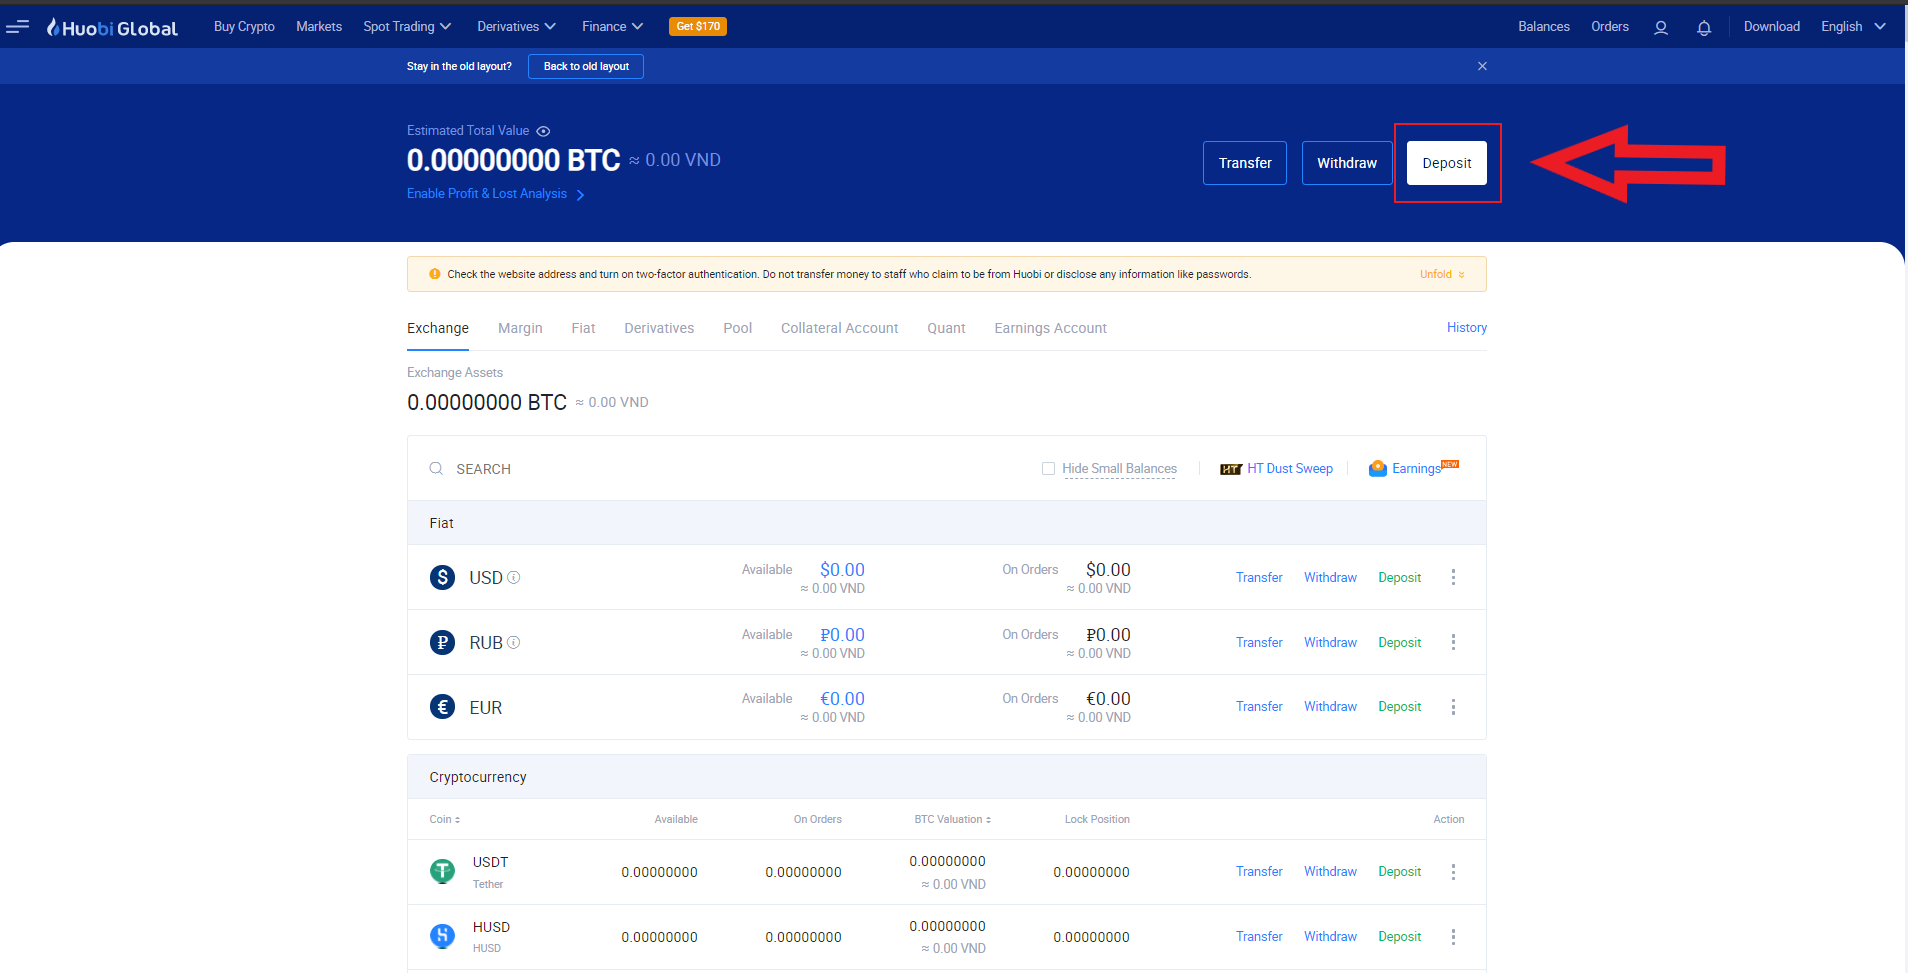Click Download in navbar

click(1772, 27)
